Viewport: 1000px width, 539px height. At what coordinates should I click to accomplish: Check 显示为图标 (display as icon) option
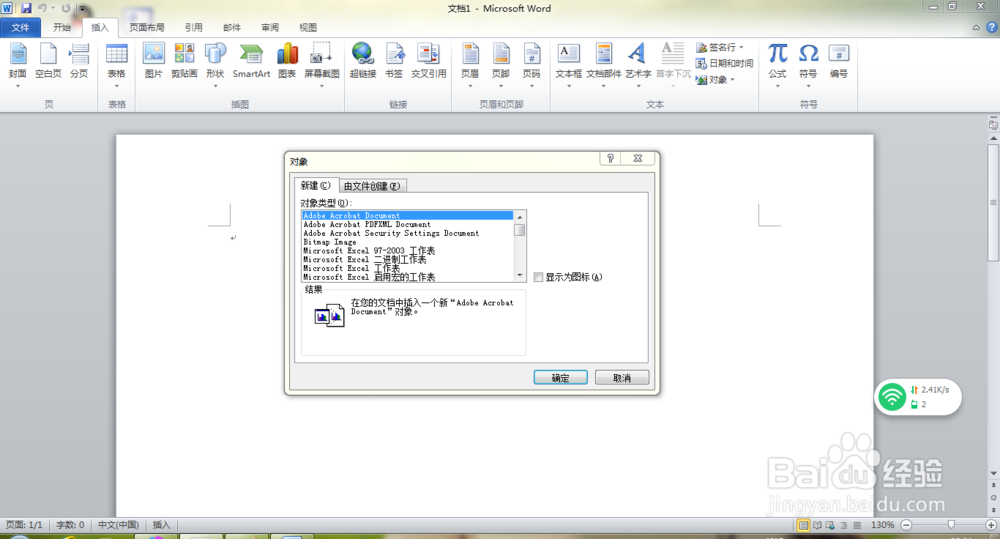(x=539, y=277)
